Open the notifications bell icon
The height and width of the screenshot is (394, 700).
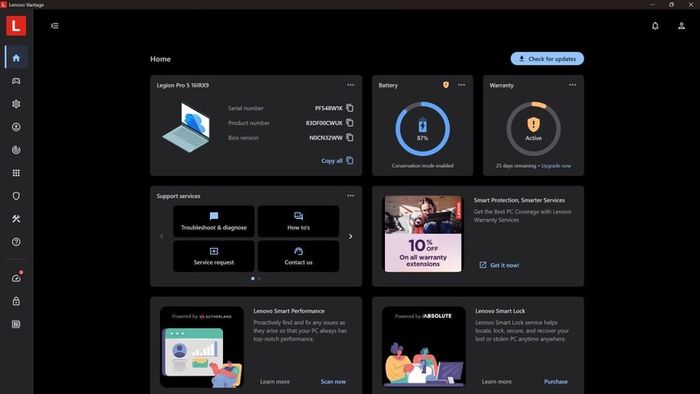click(655, 26)
